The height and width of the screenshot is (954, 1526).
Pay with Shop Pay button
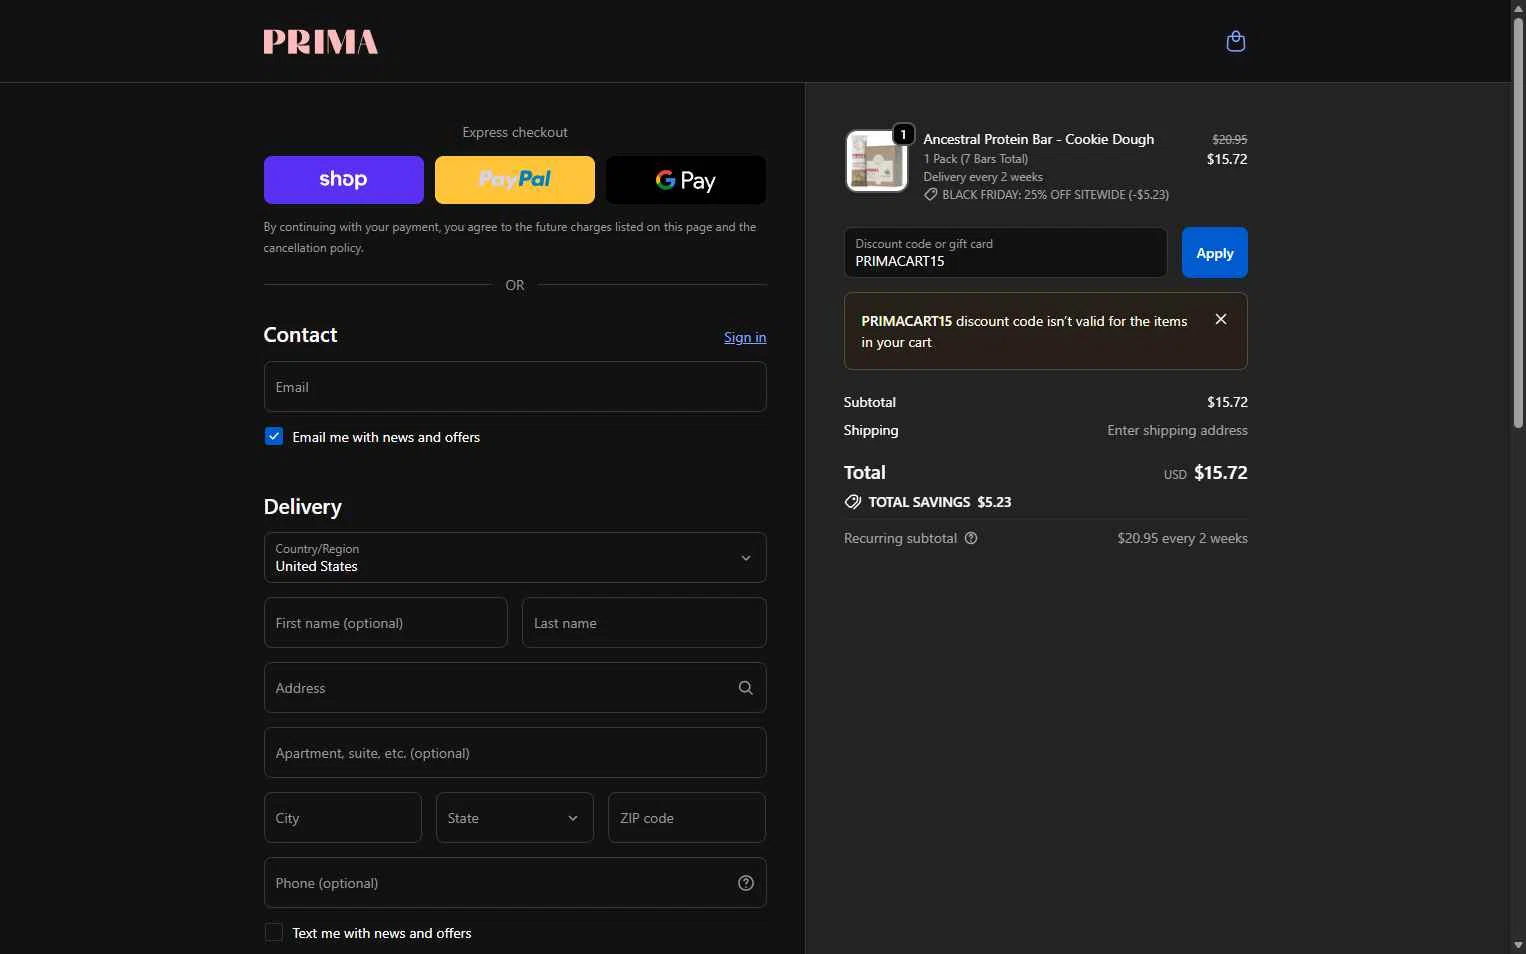coord(344,180)
